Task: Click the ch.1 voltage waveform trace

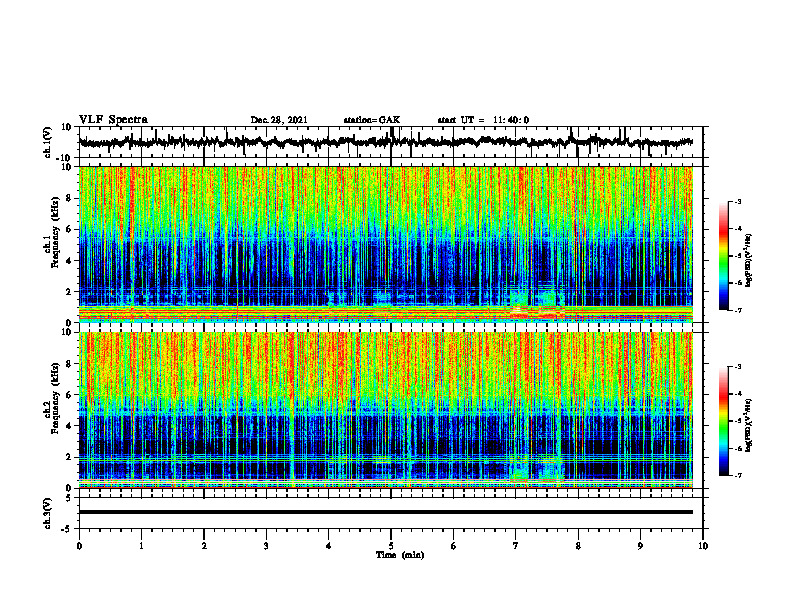Action: [386, 142]
